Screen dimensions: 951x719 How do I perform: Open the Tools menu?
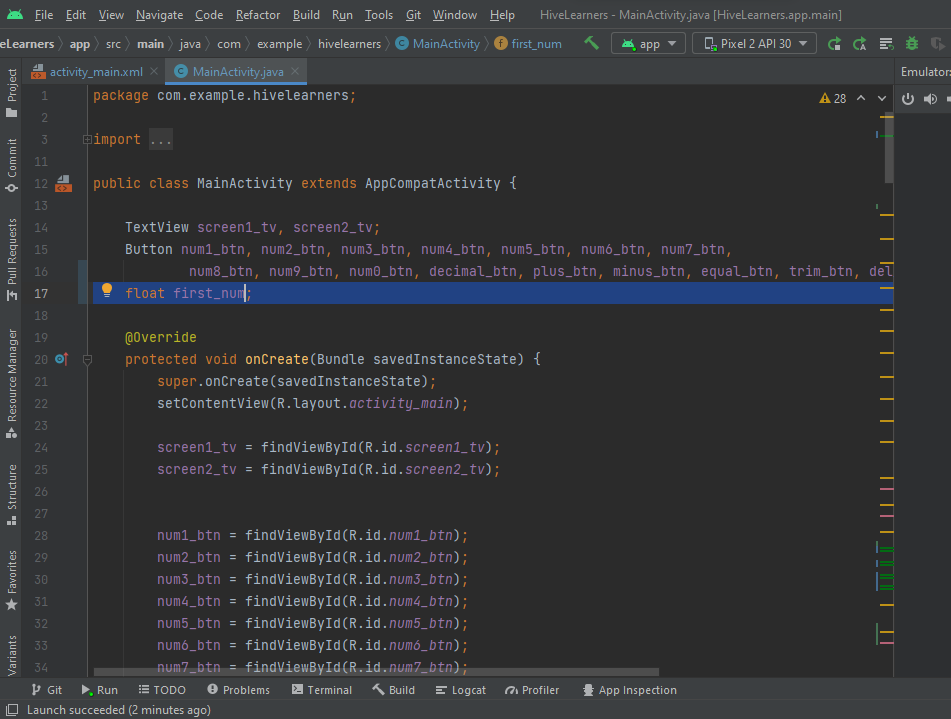pyautogui.click(x=379, y=15)
